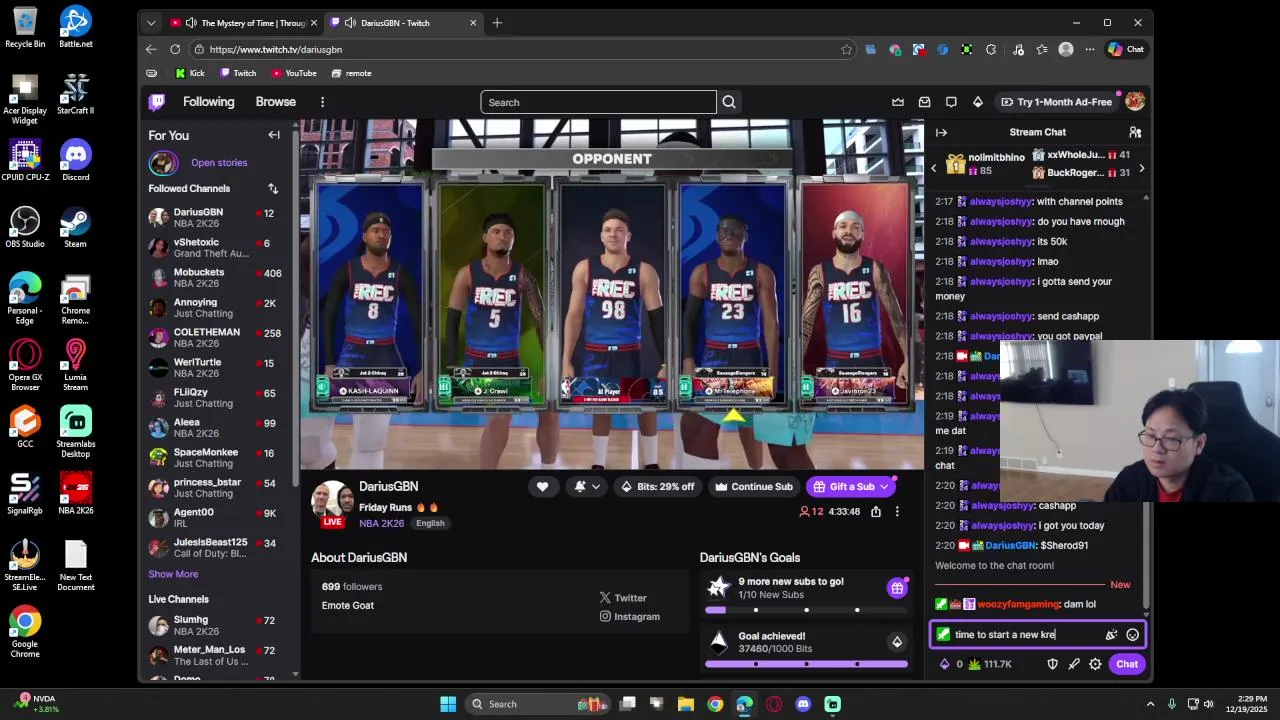The height and width of the screenshot is (720, 1280).
Task: Open the emote picker smiley
Action: pos(1132,635)
